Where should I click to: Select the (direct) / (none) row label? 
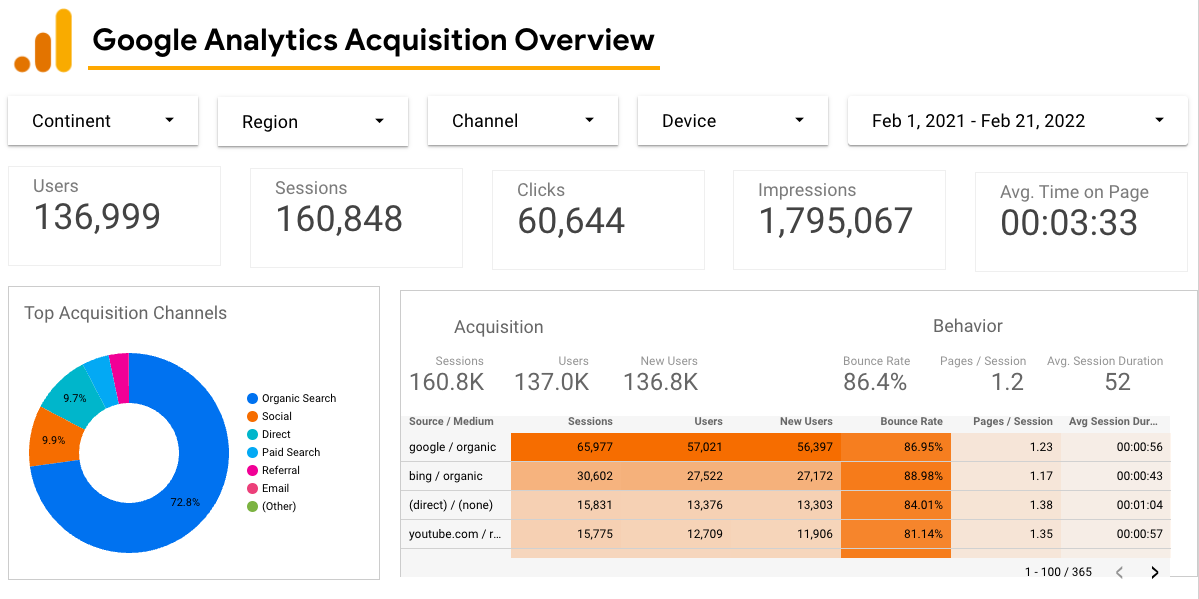pos(451,505)
